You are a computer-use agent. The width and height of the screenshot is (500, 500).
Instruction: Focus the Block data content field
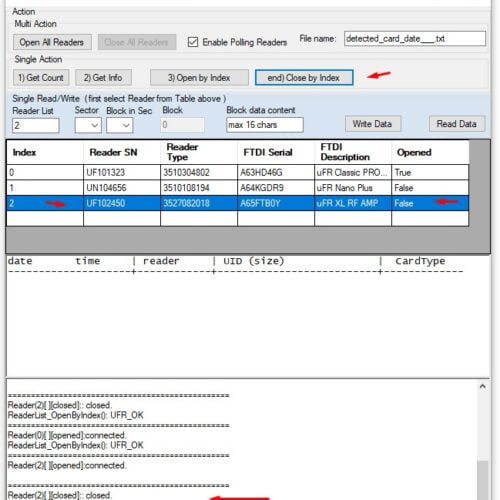[x=265, y=125]
